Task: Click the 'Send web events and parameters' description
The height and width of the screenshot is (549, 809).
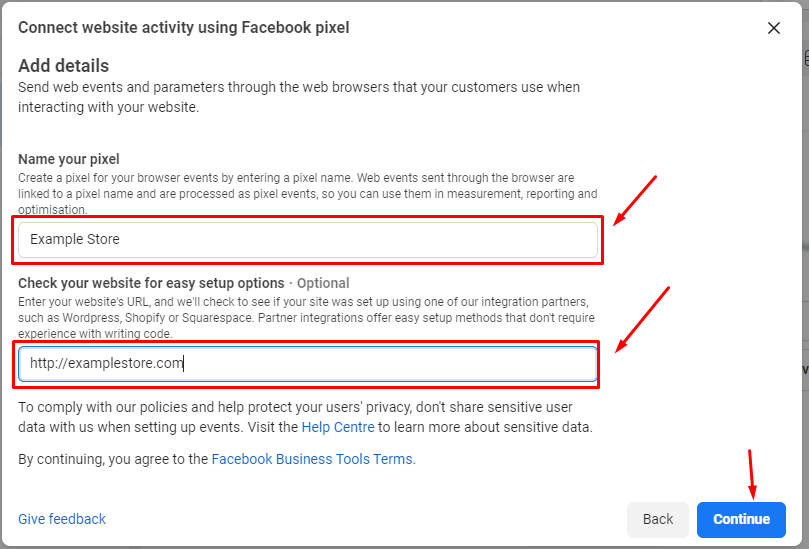Action: (x=299, y=97)
